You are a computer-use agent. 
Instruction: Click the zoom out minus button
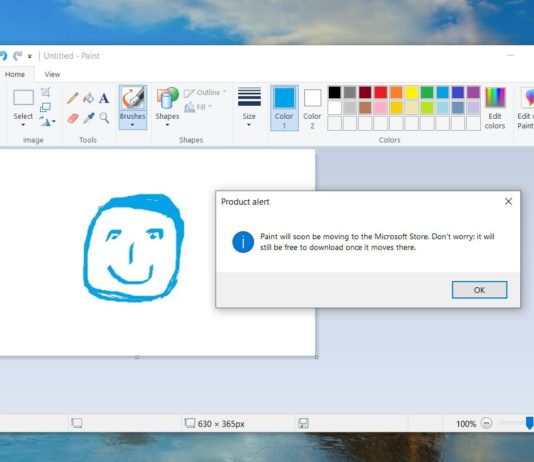coord(486,423)
